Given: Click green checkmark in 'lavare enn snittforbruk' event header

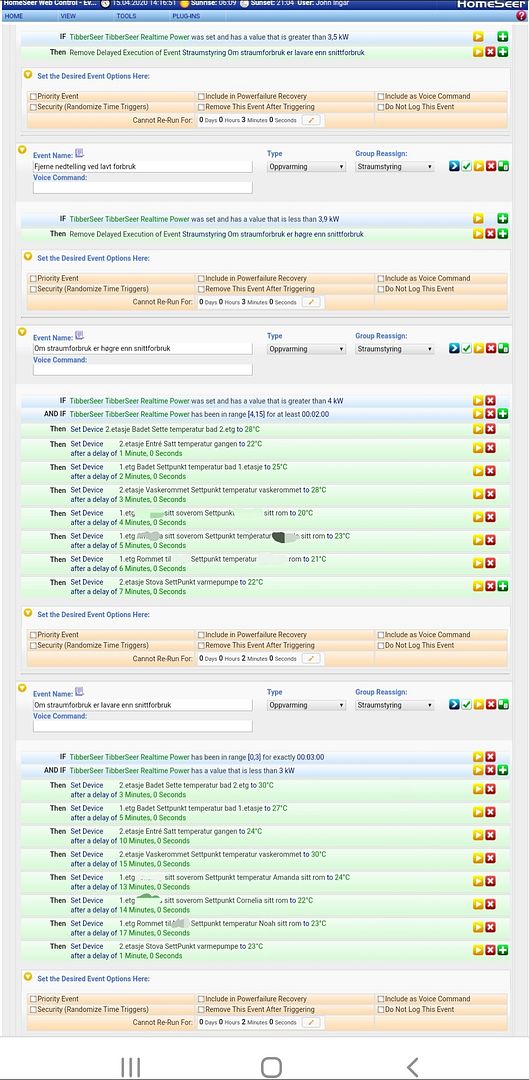Looking at the screenshot, I should (x=466, y=705).
